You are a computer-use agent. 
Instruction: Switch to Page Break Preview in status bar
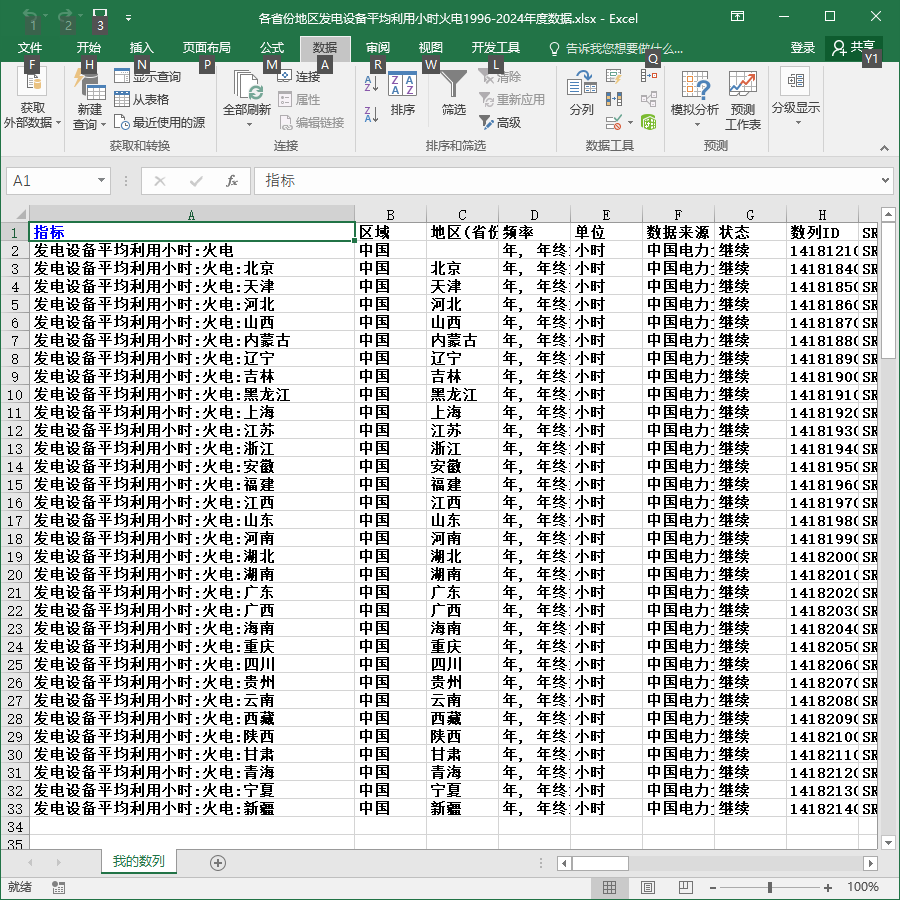pyautogui.click(x=685, y=887)
